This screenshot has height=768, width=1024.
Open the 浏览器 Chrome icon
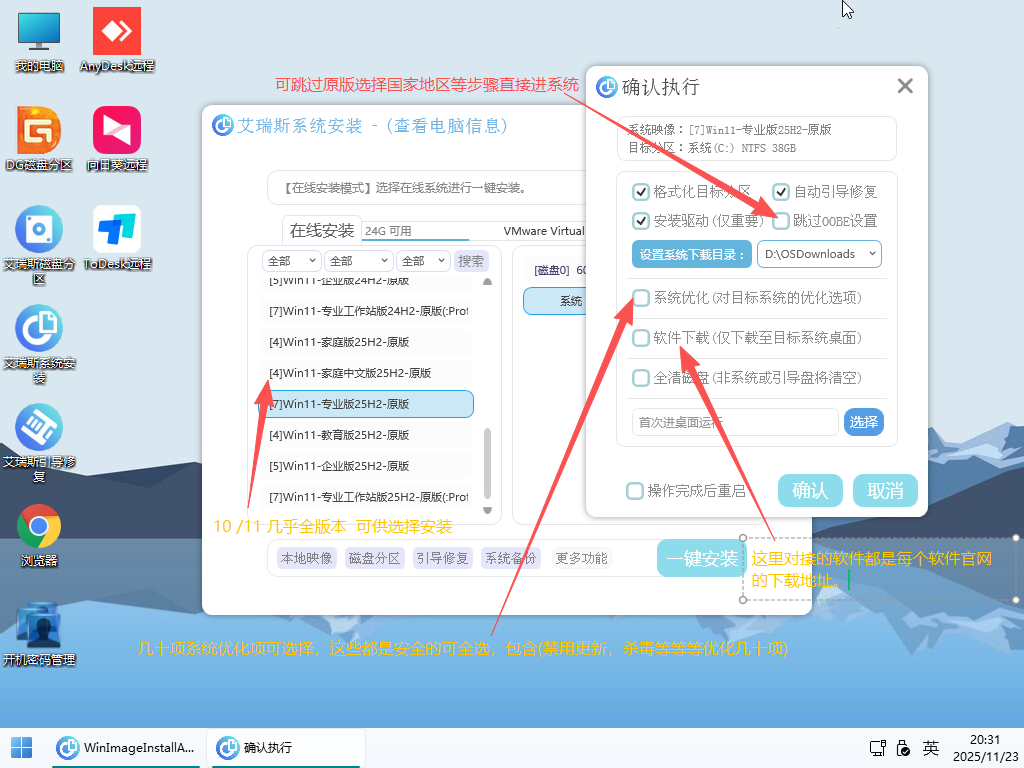pyautogui.click(x=39, y=526)
